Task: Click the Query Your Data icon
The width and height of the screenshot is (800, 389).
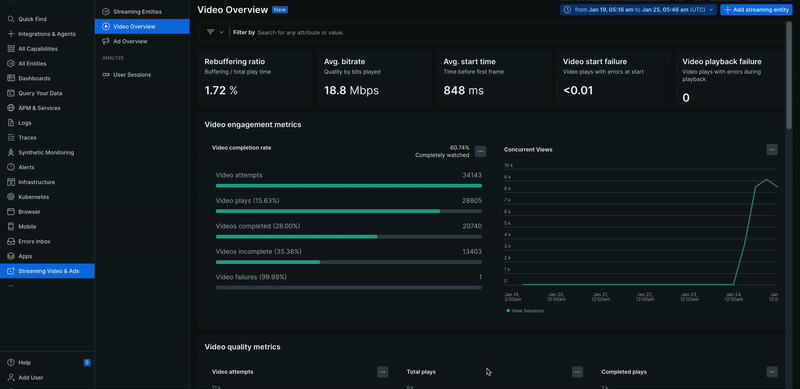Action: click(x=11, y=93)
